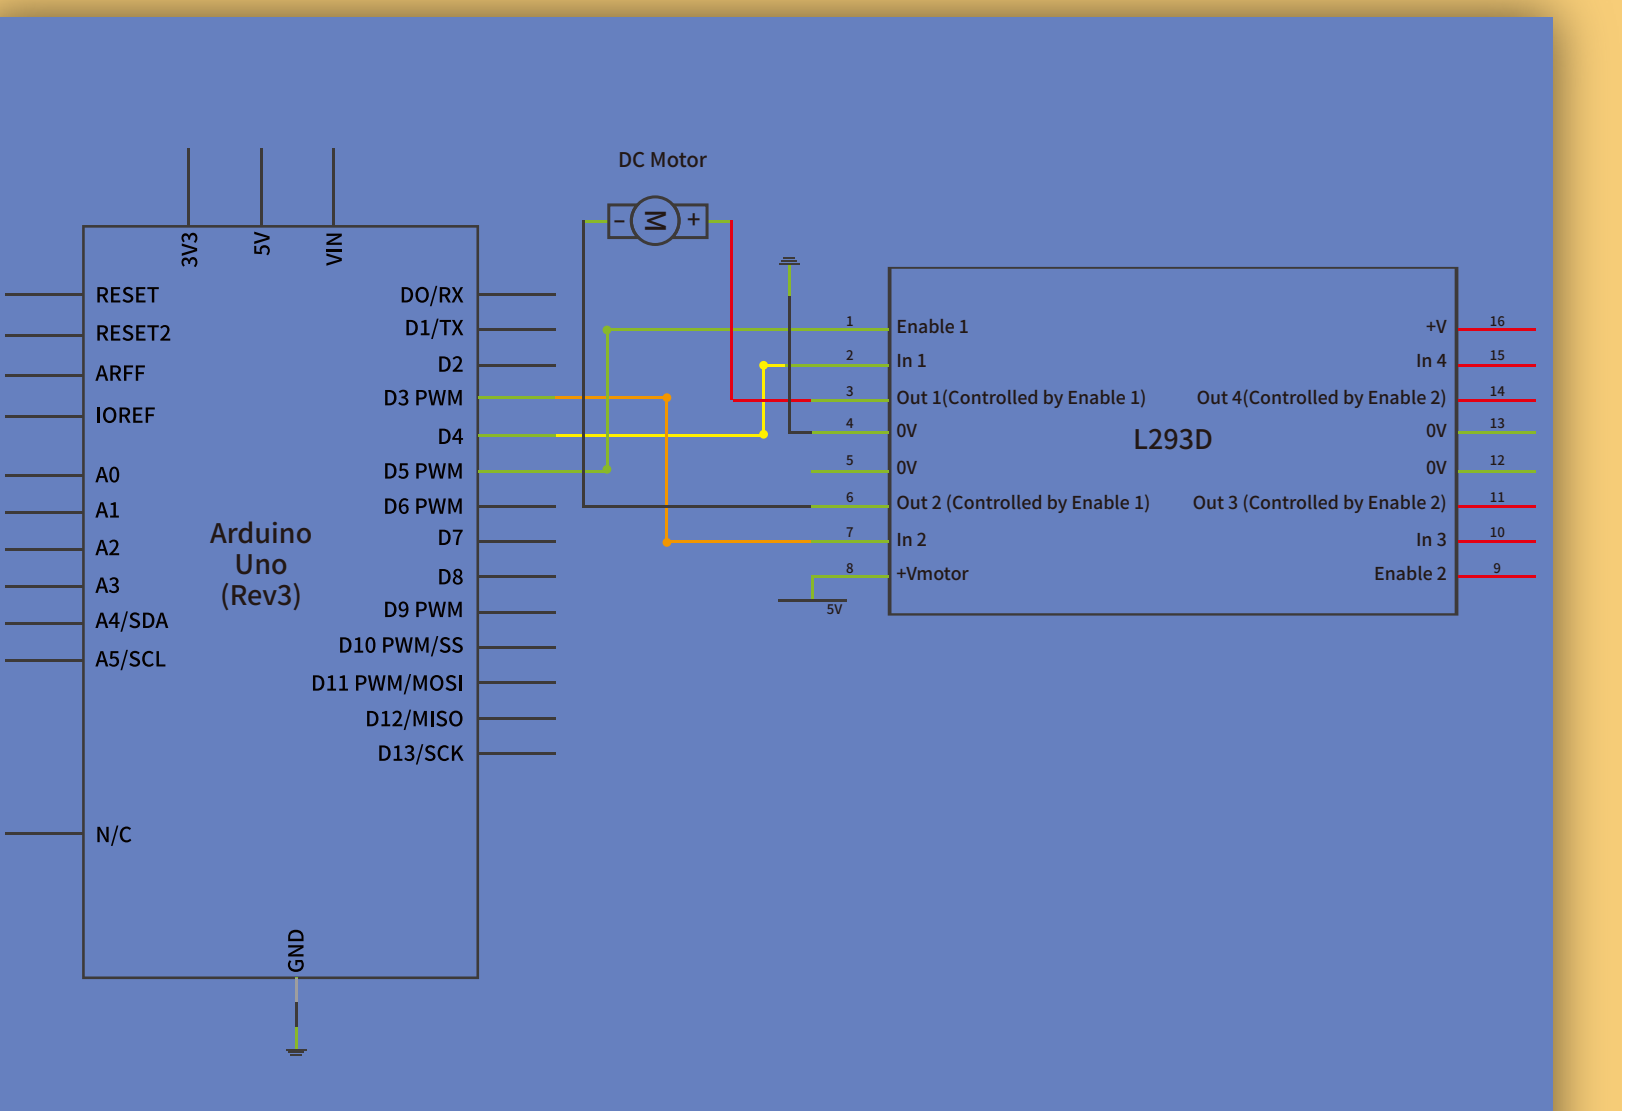Image resolution: width=1649 pixels, height=1111 pixels.
Task: Click the D5 PWM pin label
Action: point(423,471)
